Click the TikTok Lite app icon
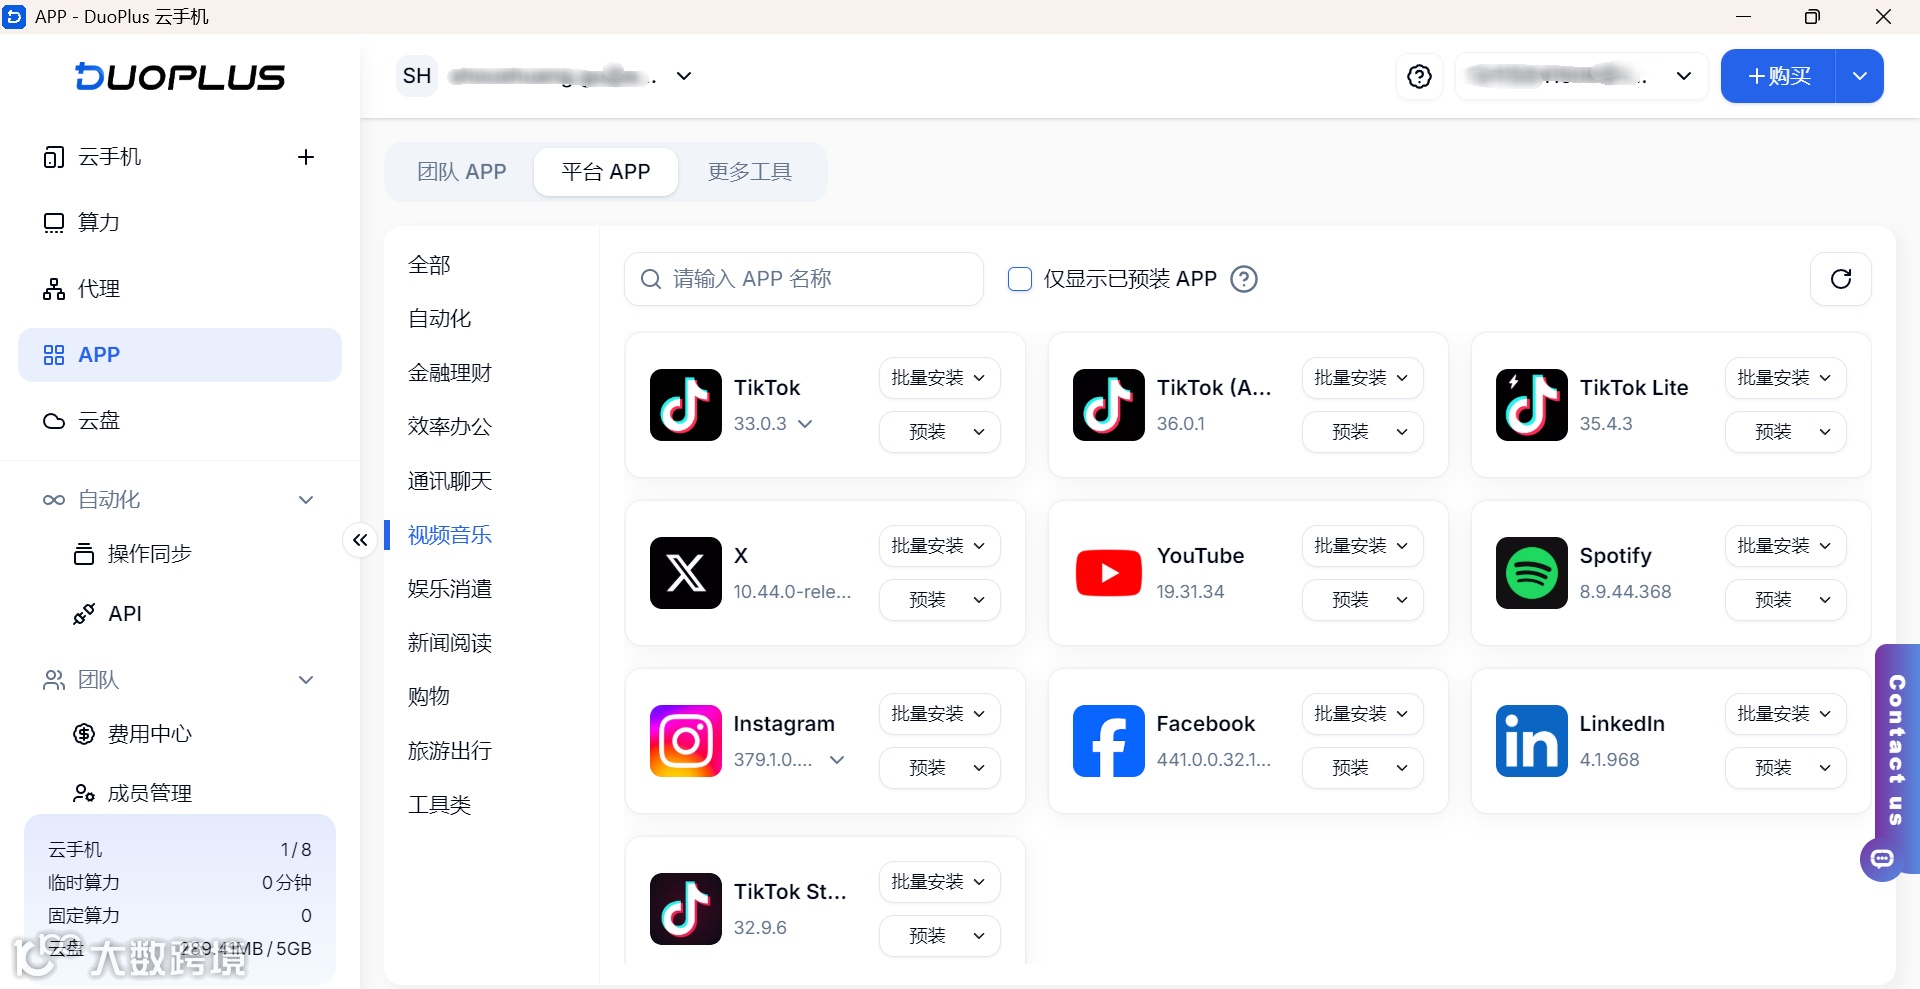The width and height of the screenshot is (1920, 989). pos(1532,405)
